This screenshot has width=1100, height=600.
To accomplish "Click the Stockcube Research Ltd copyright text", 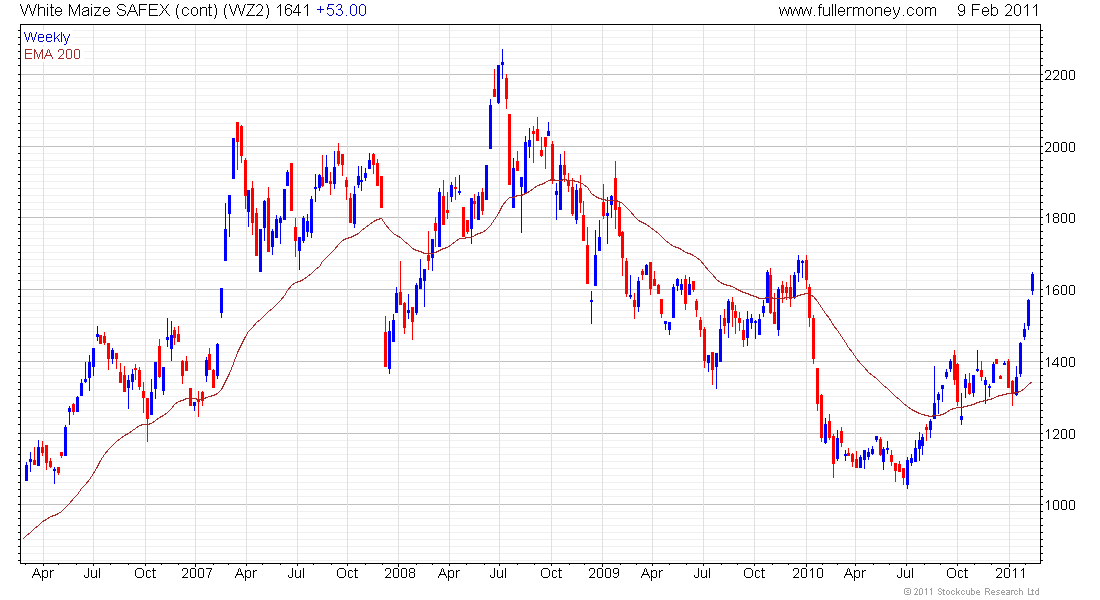I will pos(971,592).
